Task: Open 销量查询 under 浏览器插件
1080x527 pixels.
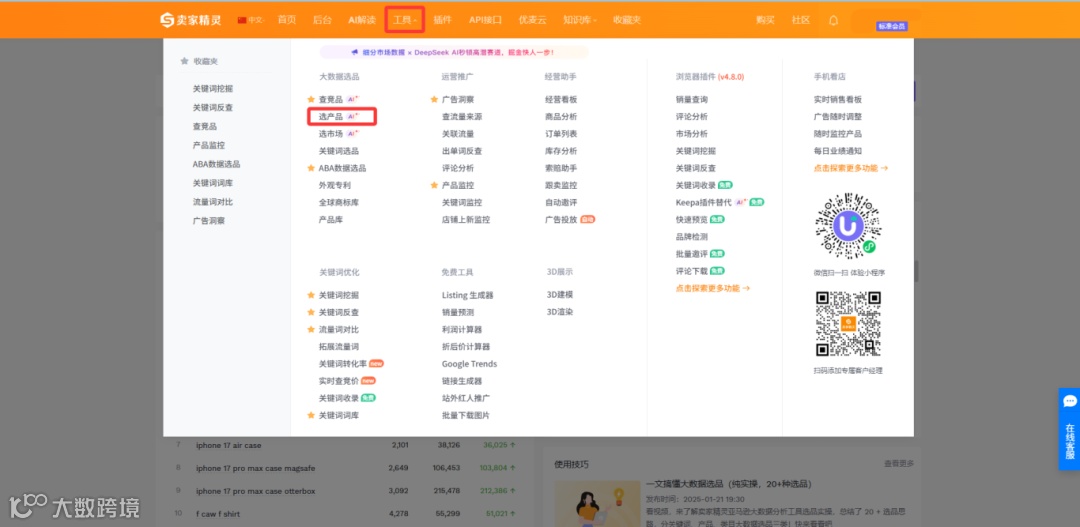Action: point(692,99)
